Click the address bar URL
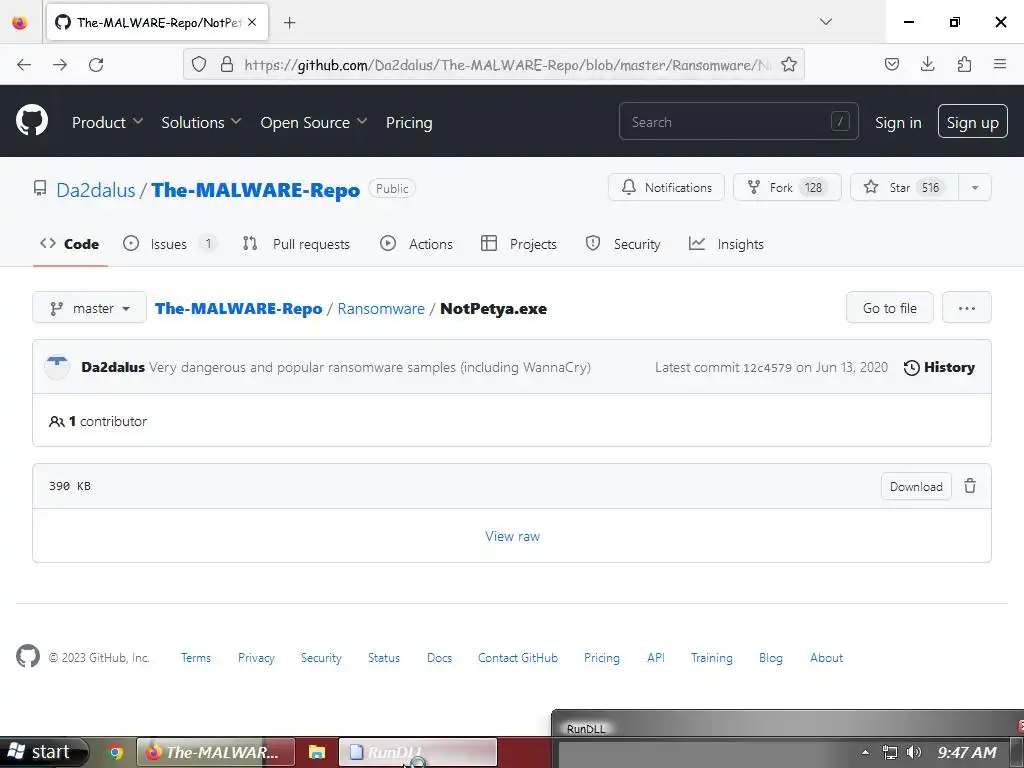The width and height of the screenshot is (1024, 768). tap(507, 65)
